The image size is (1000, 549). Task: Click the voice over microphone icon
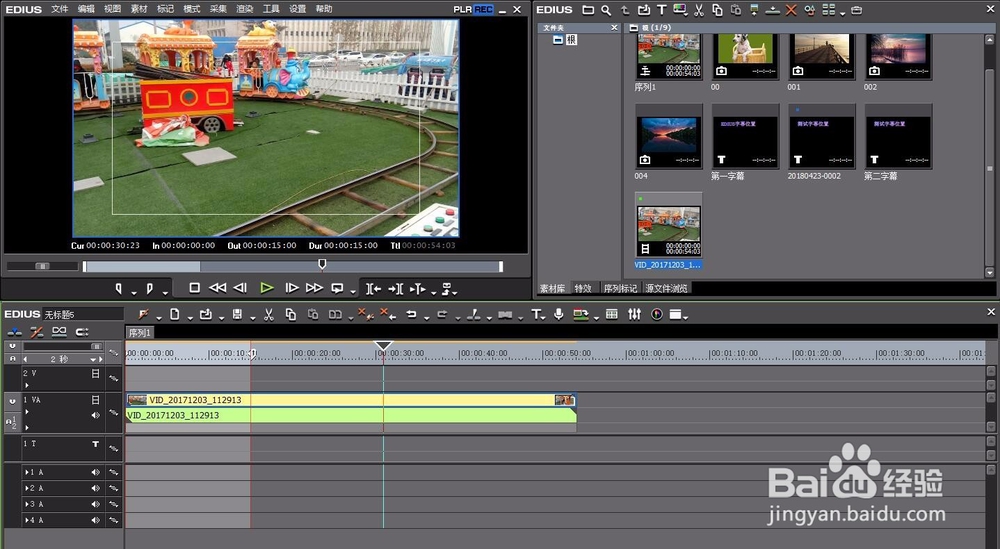click(x=559, y=314)
